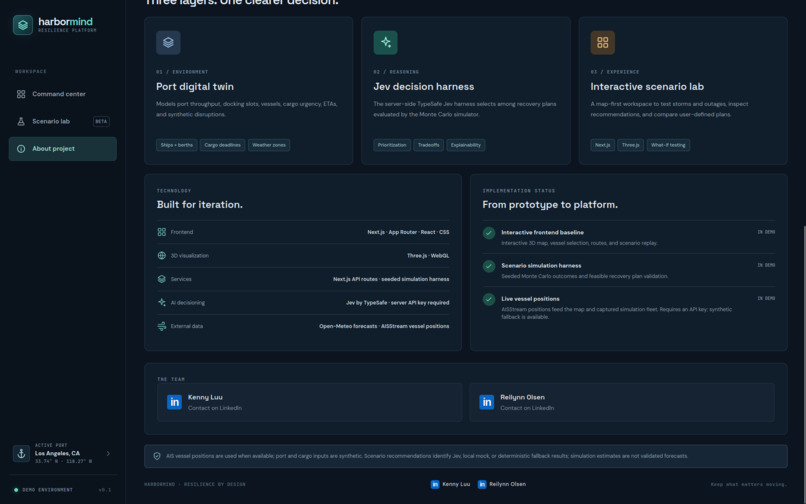
Task: Click Los Angeles, CA active port name
Action: click(57, 453)
